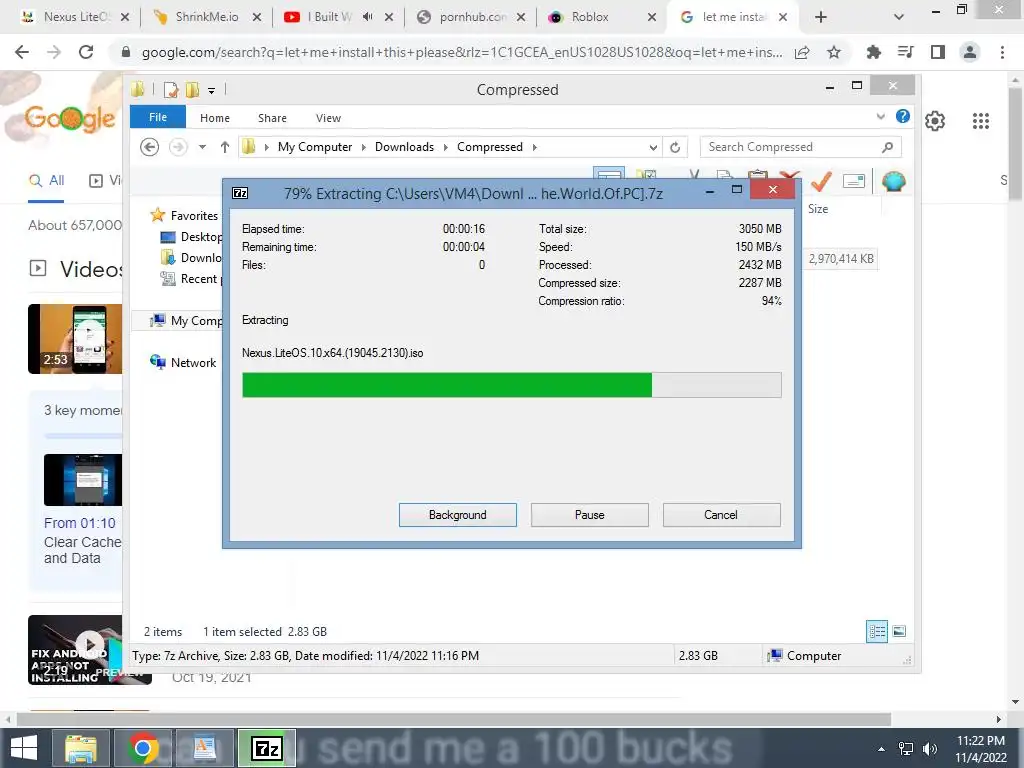The height and width of the screenshot is (768, 1024).
Task: Click the properties card toolbar icon
Action: pyautogui.click(x=854, y=181)
